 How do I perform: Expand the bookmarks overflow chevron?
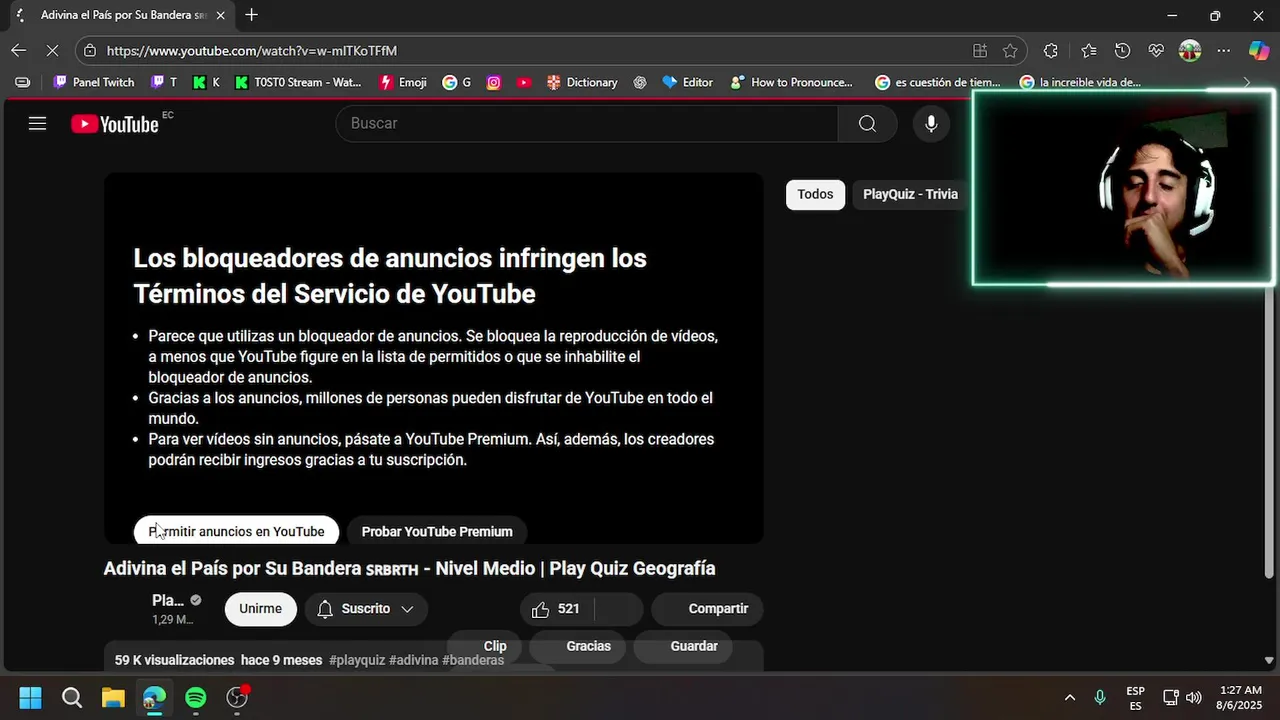point(1246,82)
